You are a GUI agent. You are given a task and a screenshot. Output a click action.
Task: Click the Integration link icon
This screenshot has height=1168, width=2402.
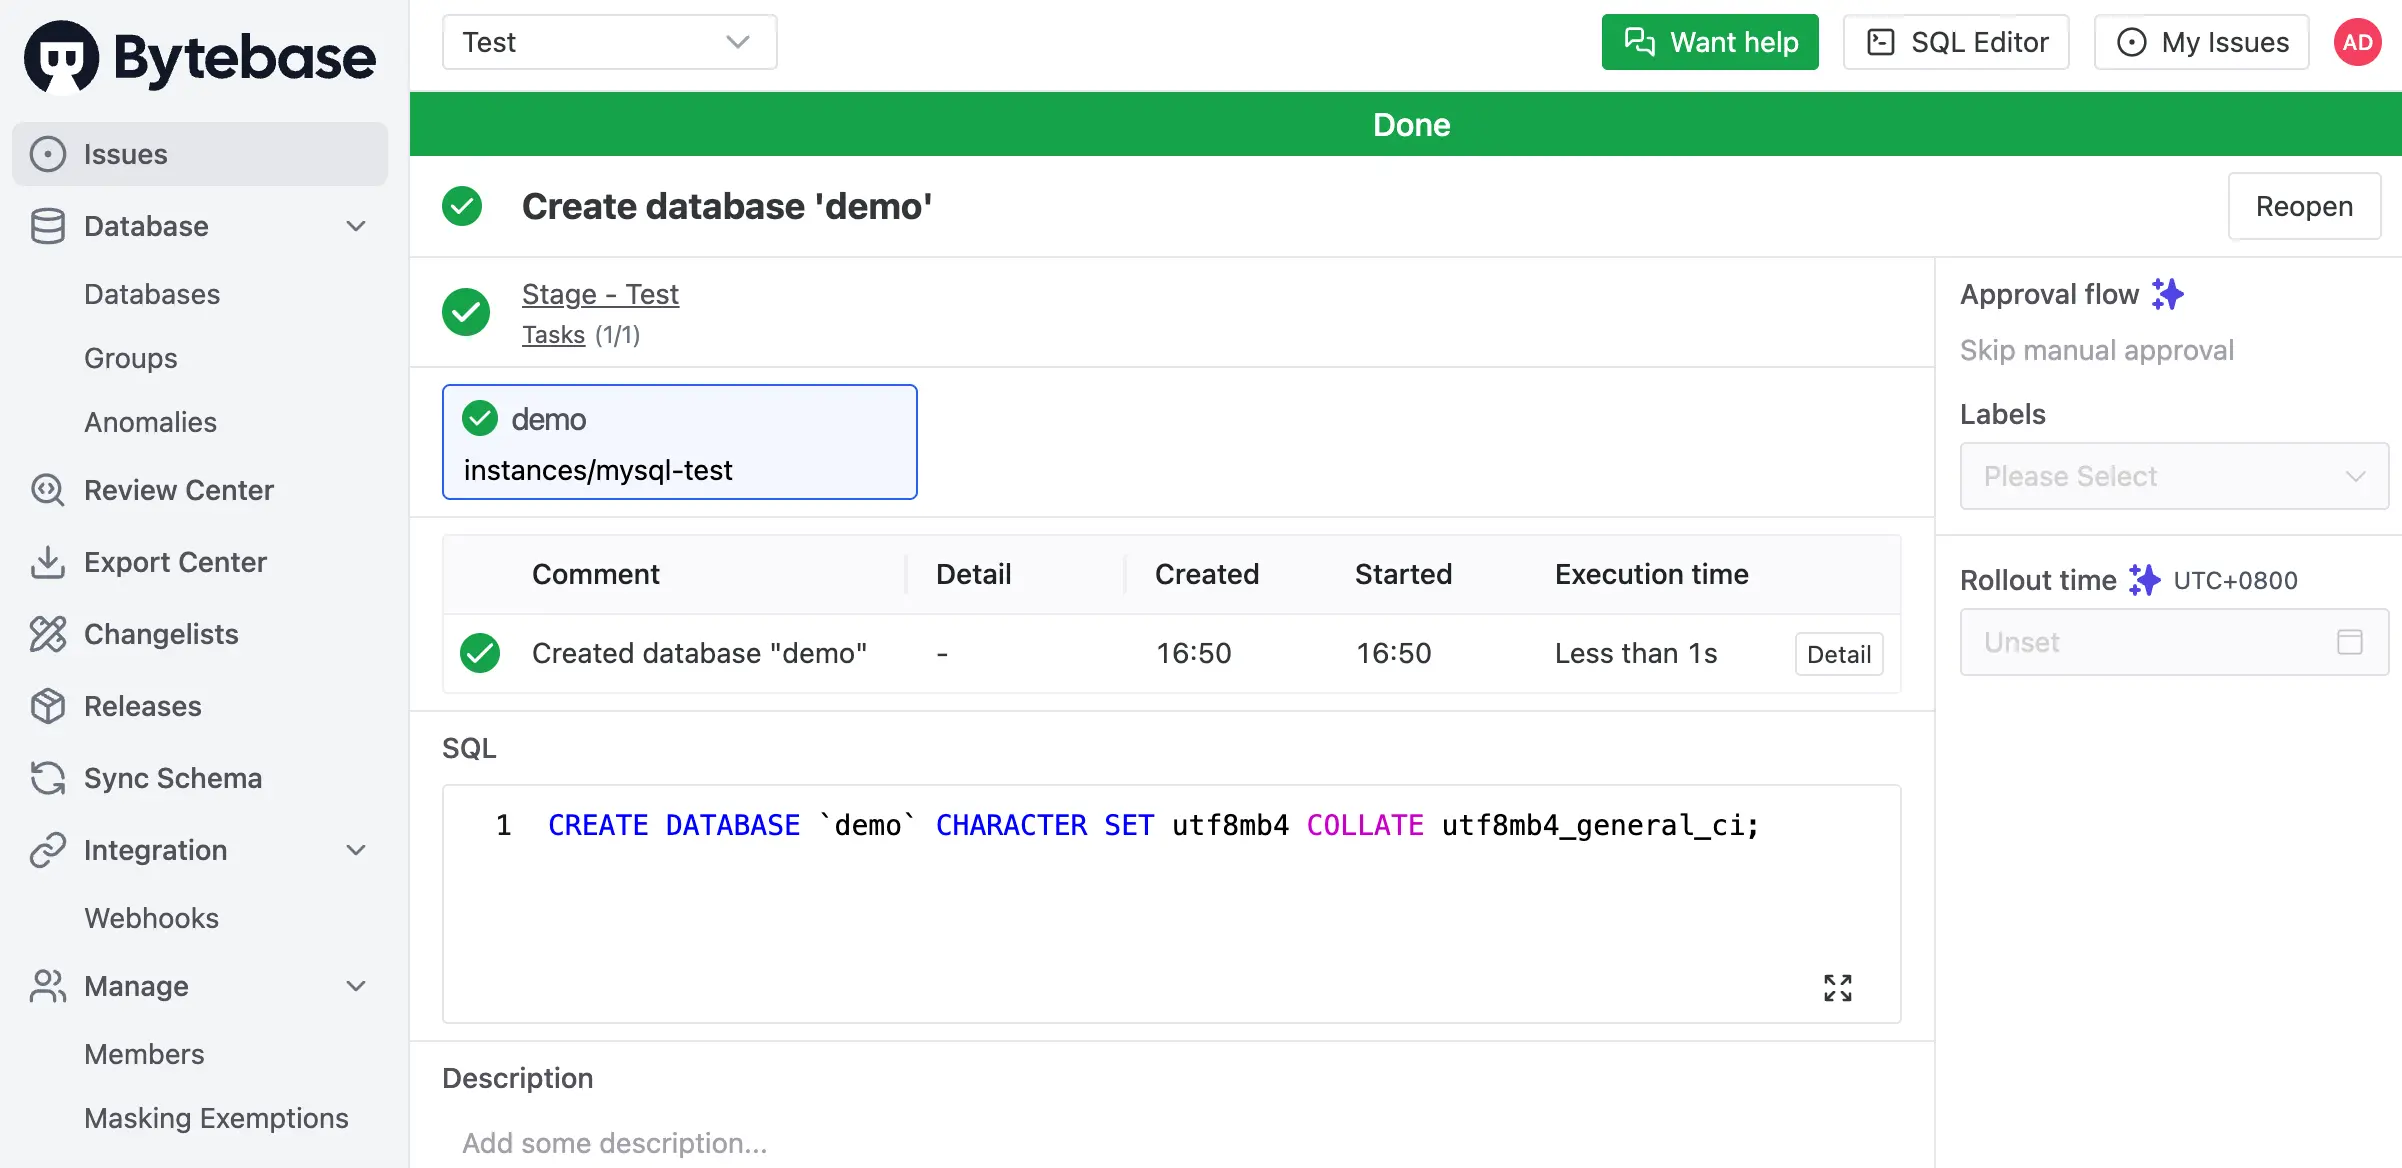[48, 850]
